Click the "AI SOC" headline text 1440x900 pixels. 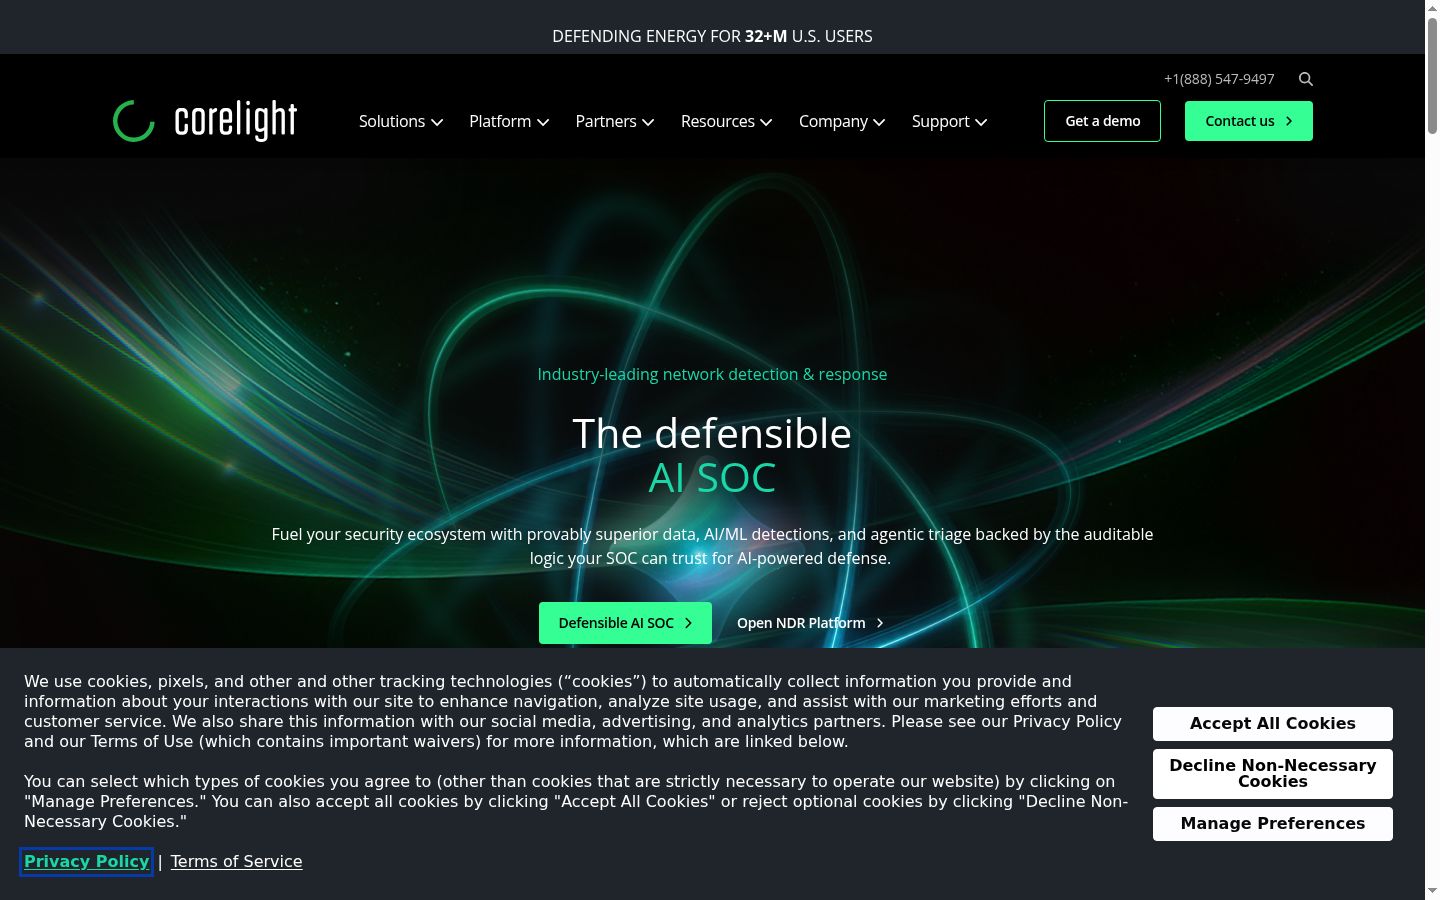(x=712, y=478)
